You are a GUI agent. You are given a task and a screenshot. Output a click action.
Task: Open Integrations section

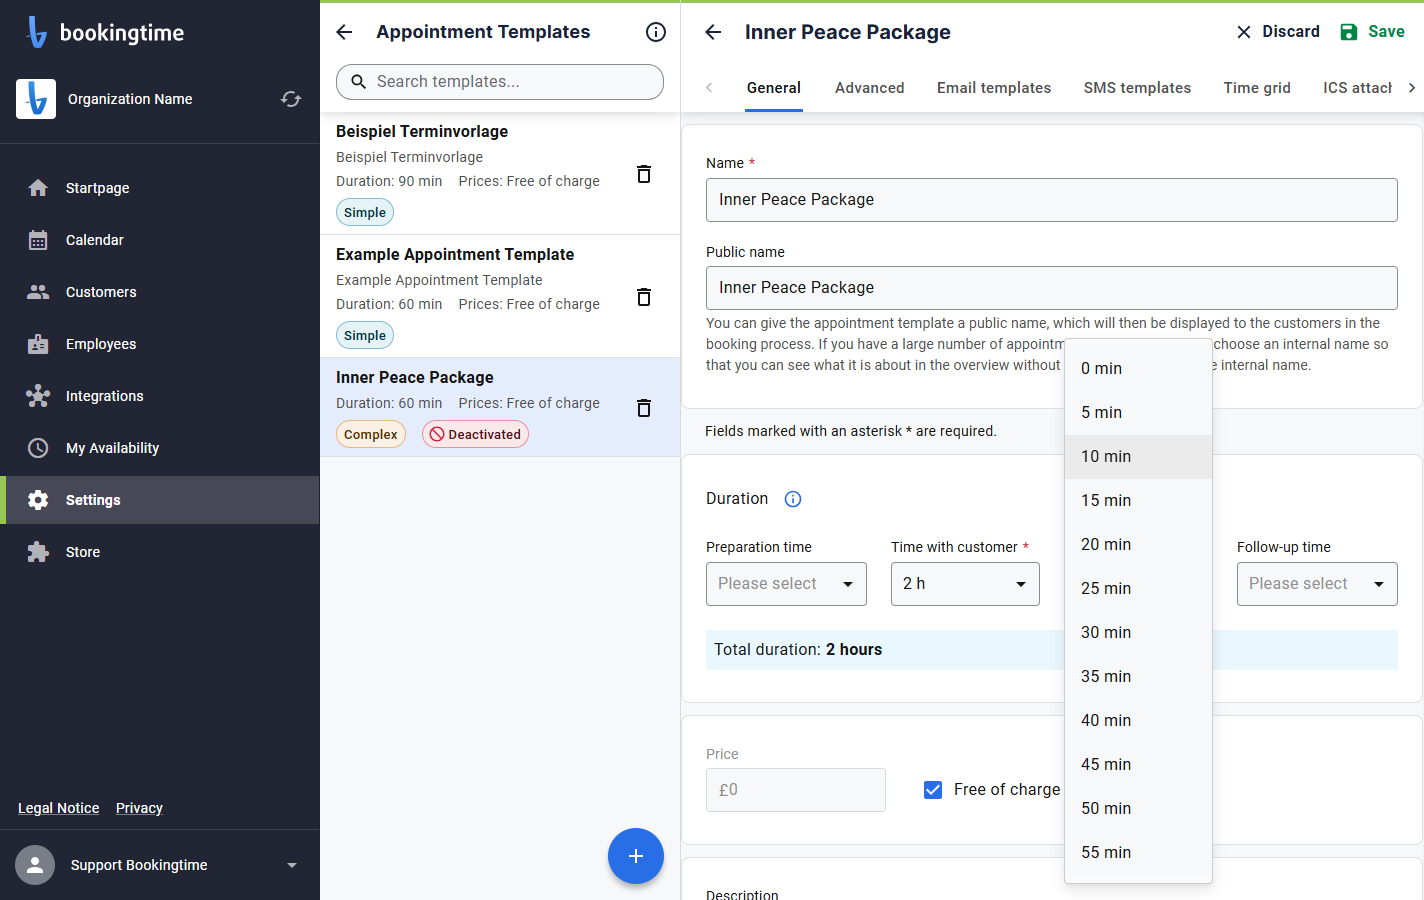(x=160, y=396)
